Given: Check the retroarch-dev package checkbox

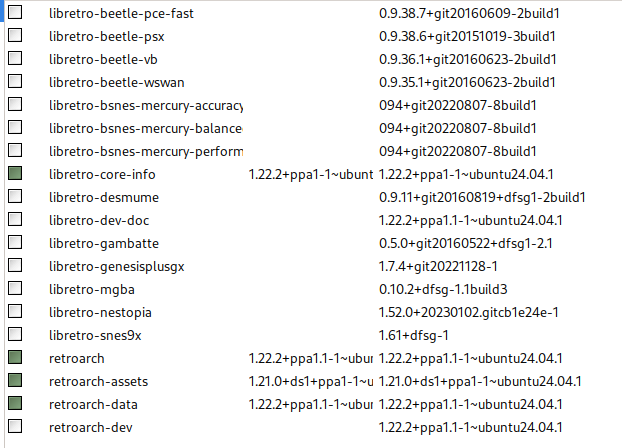Looking at the screenshot, I should [x=15, y=427].
